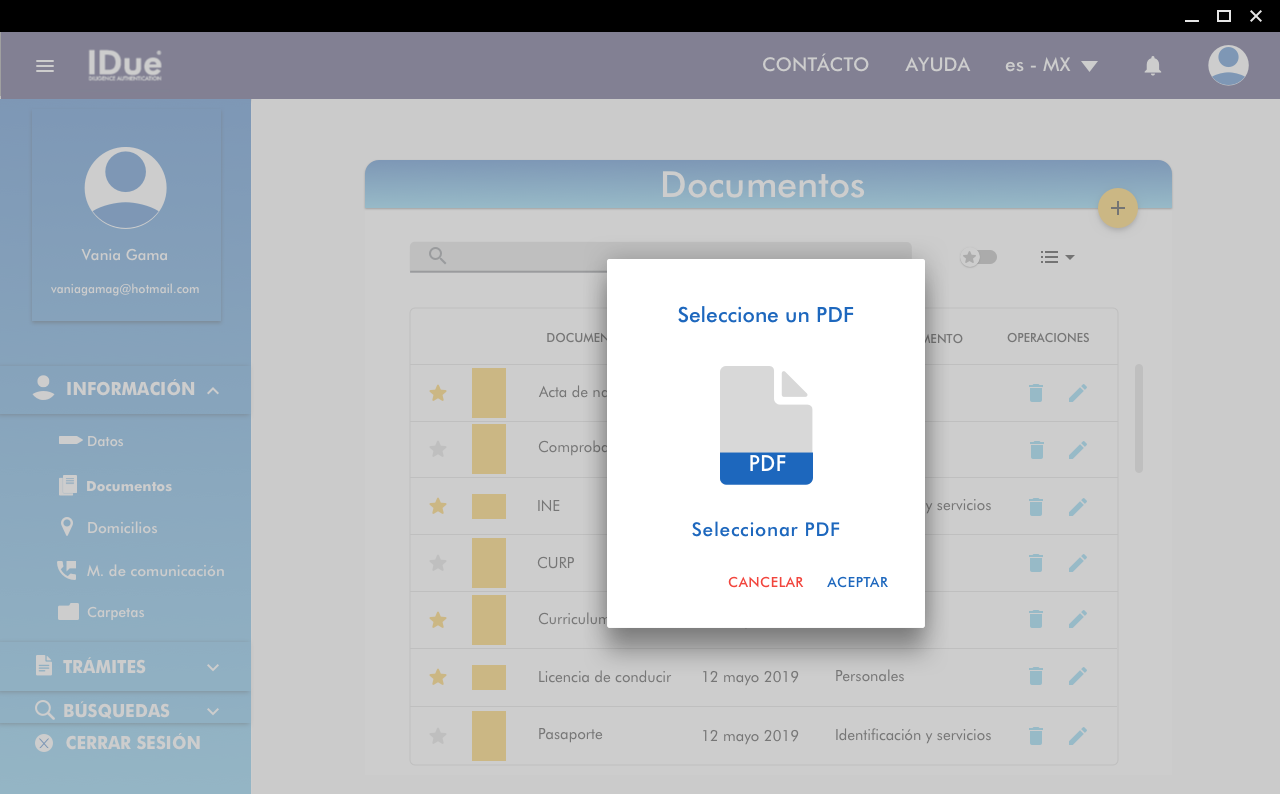Screen dimensions: 1280x794
Task: Edit the Licencia de conducir document
Action: click(1077, 677)
